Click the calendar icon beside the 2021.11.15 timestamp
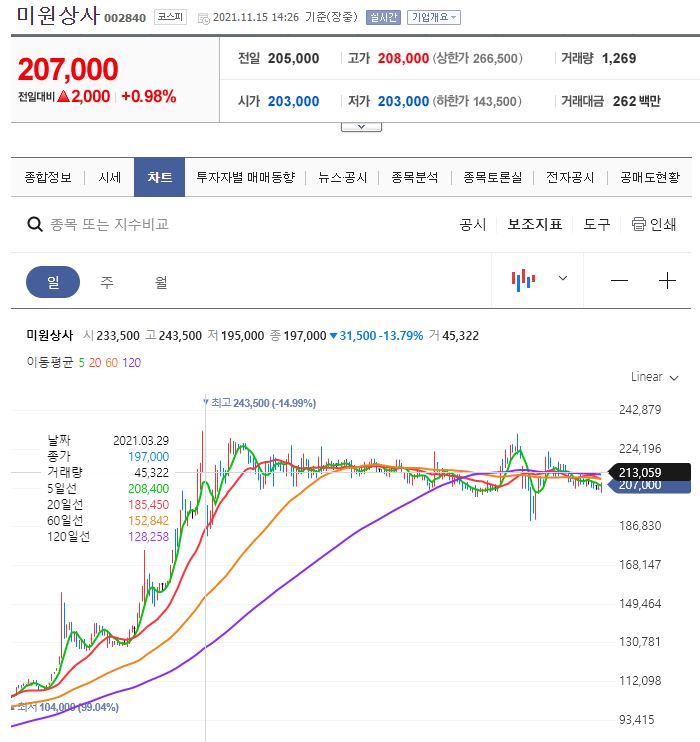Viewport: 700px width, 742px height. (x=204, y=18)
